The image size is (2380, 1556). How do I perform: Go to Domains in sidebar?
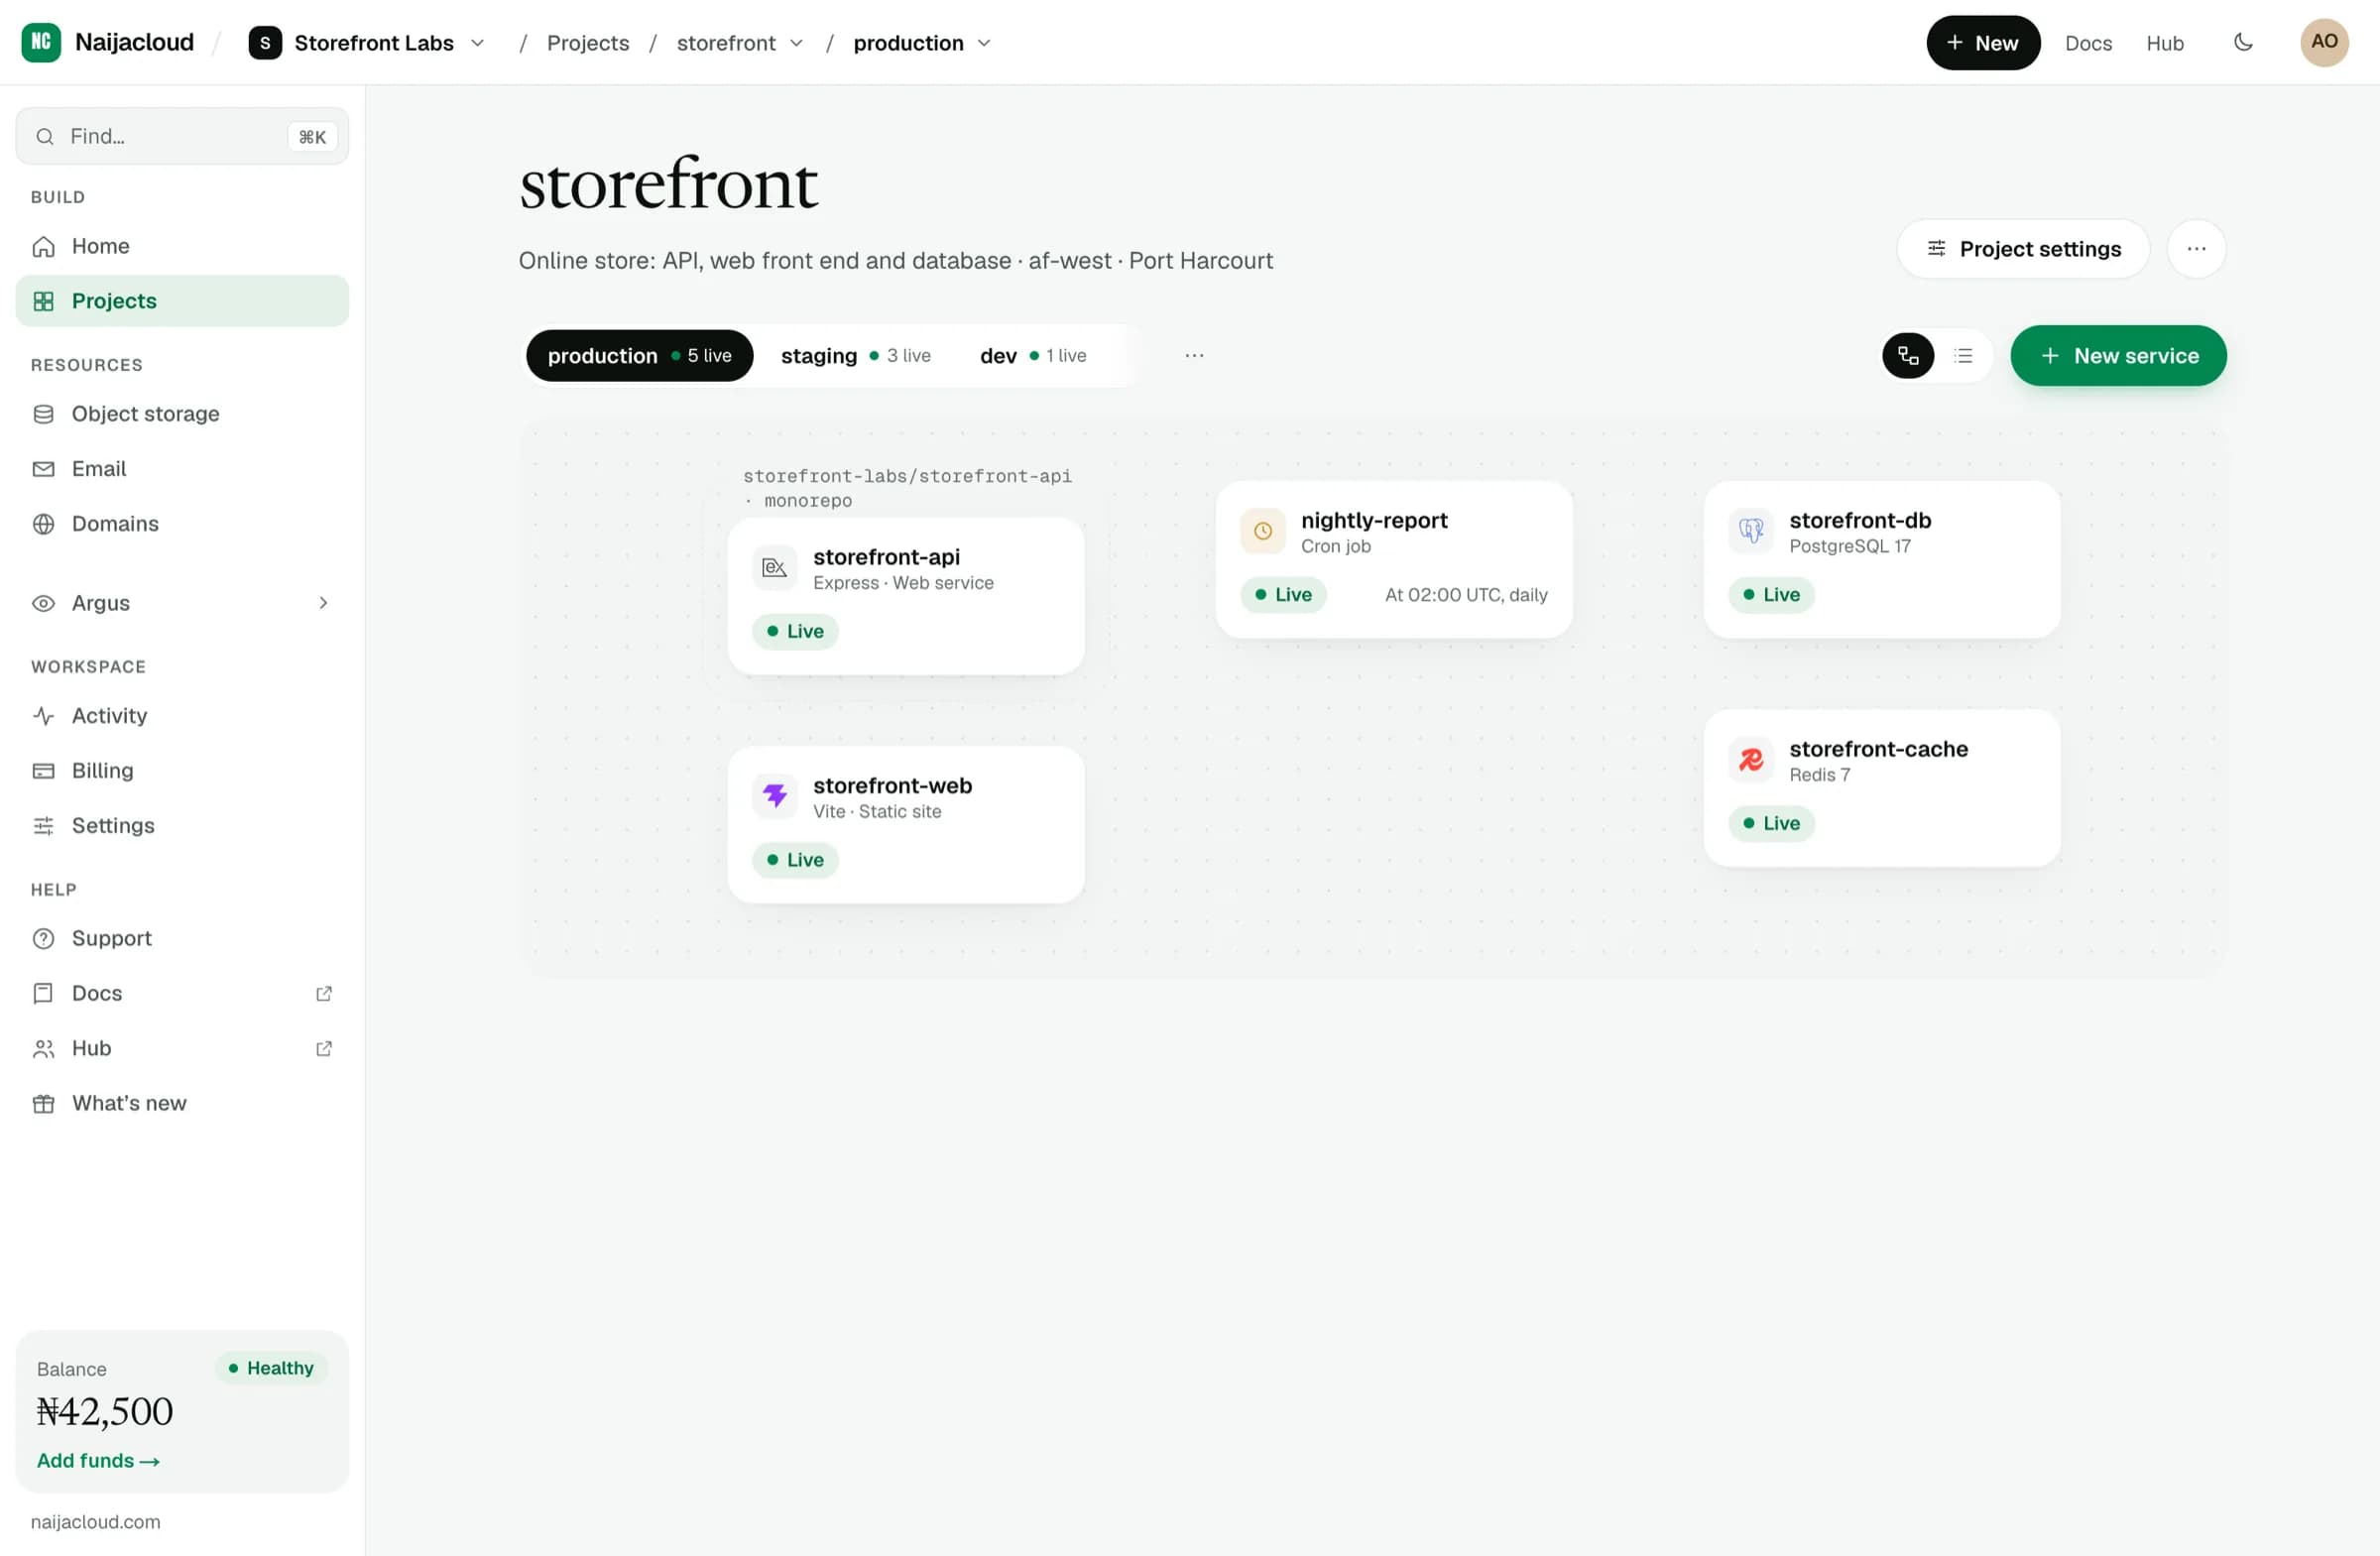pyautogui.click(x=182, y=524)
